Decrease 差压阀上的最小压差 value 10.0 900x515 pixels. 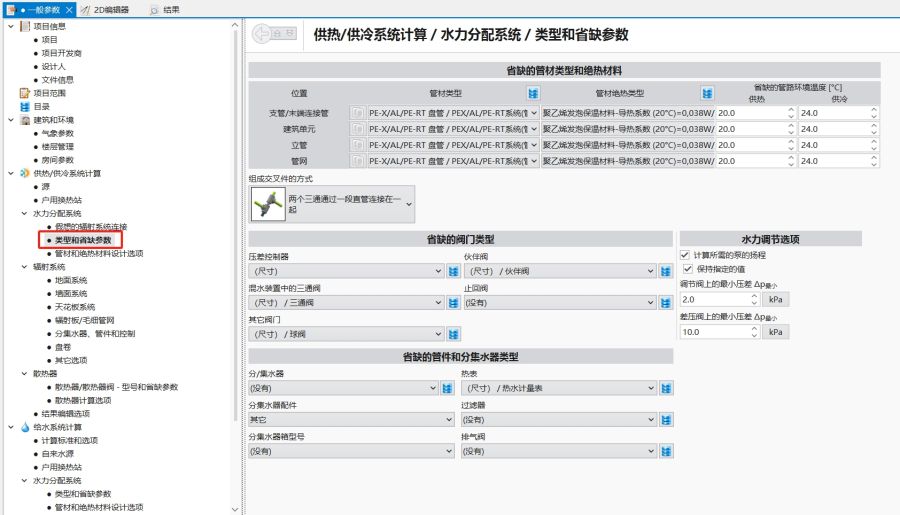point(754,335)
